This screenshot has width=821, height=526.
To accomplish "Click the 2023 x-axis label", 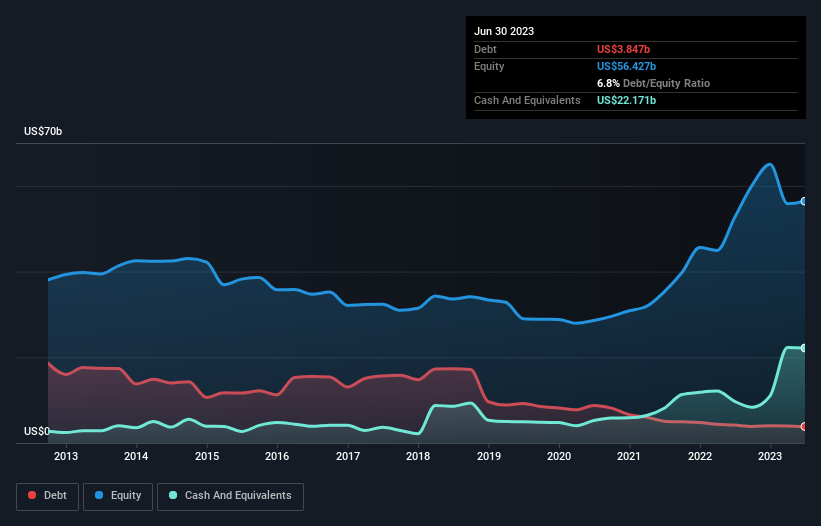I will coord(770,456).
